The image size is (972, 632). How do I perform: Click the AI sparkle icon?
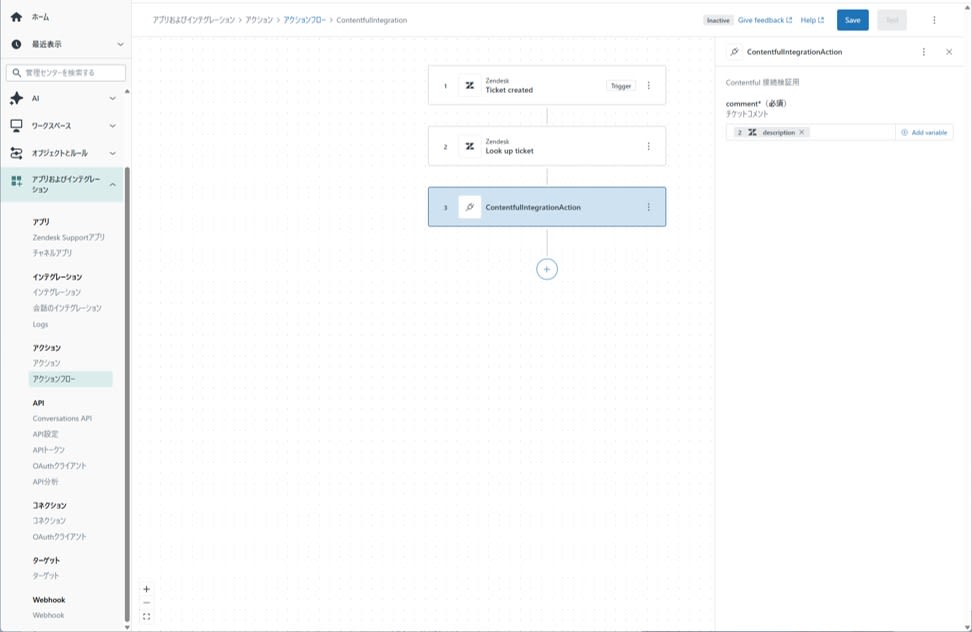coord(17,98)
